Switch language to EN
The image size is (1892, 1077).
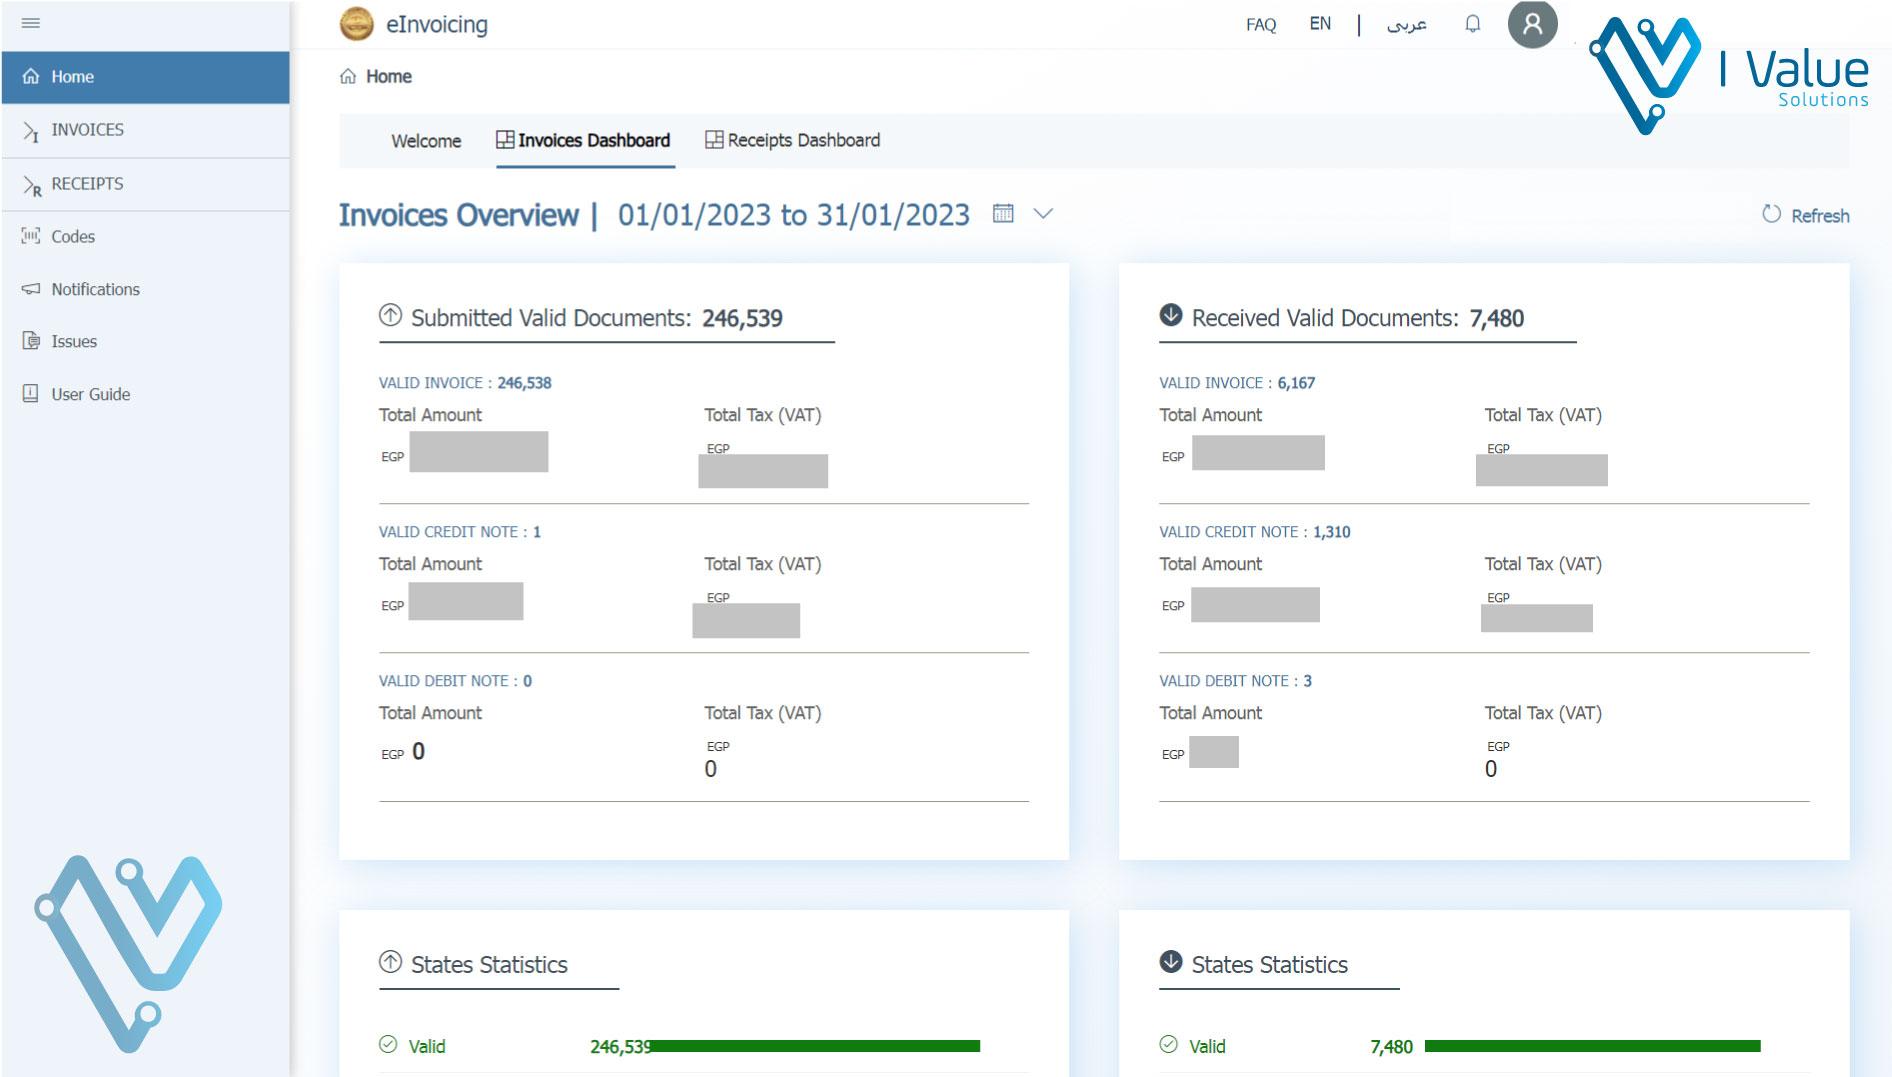[1320, 24]
